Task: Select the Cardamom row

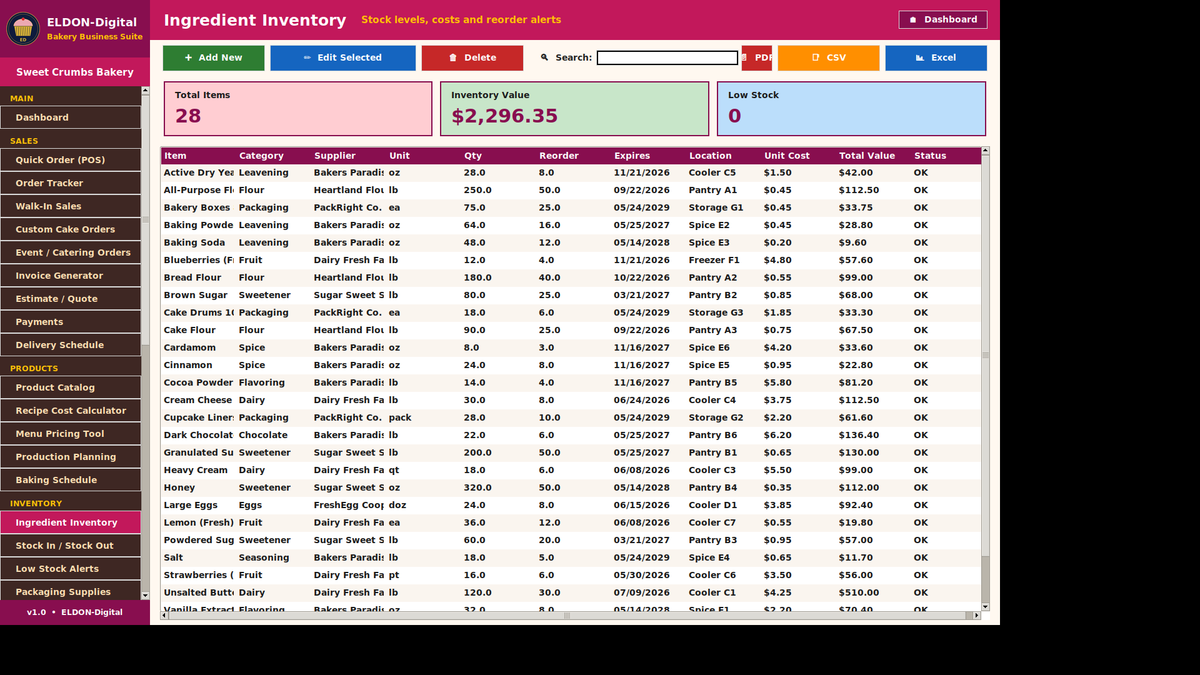Action: [x=571, y=348]
